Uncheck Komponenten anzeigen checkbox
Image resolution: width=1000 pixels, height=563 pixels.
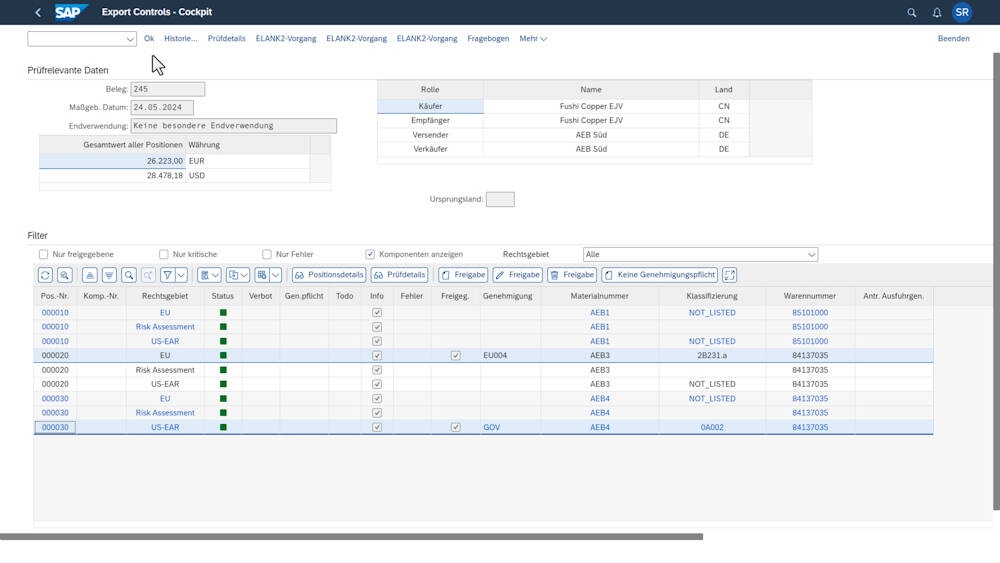point(370,254)
